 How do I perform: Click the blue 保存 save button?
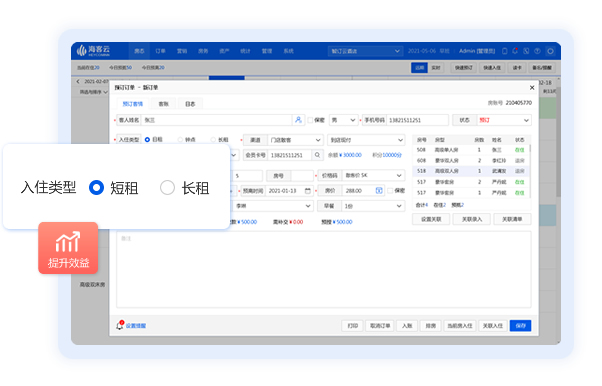520,326
